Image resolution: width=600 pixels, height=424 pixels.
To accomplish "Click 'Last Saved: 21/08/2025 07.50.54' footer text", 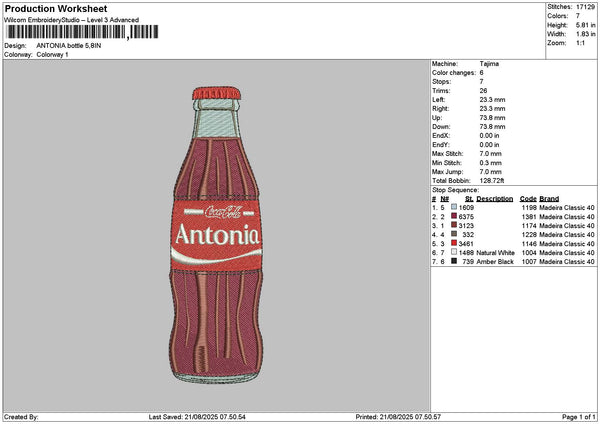I will 197,417.
